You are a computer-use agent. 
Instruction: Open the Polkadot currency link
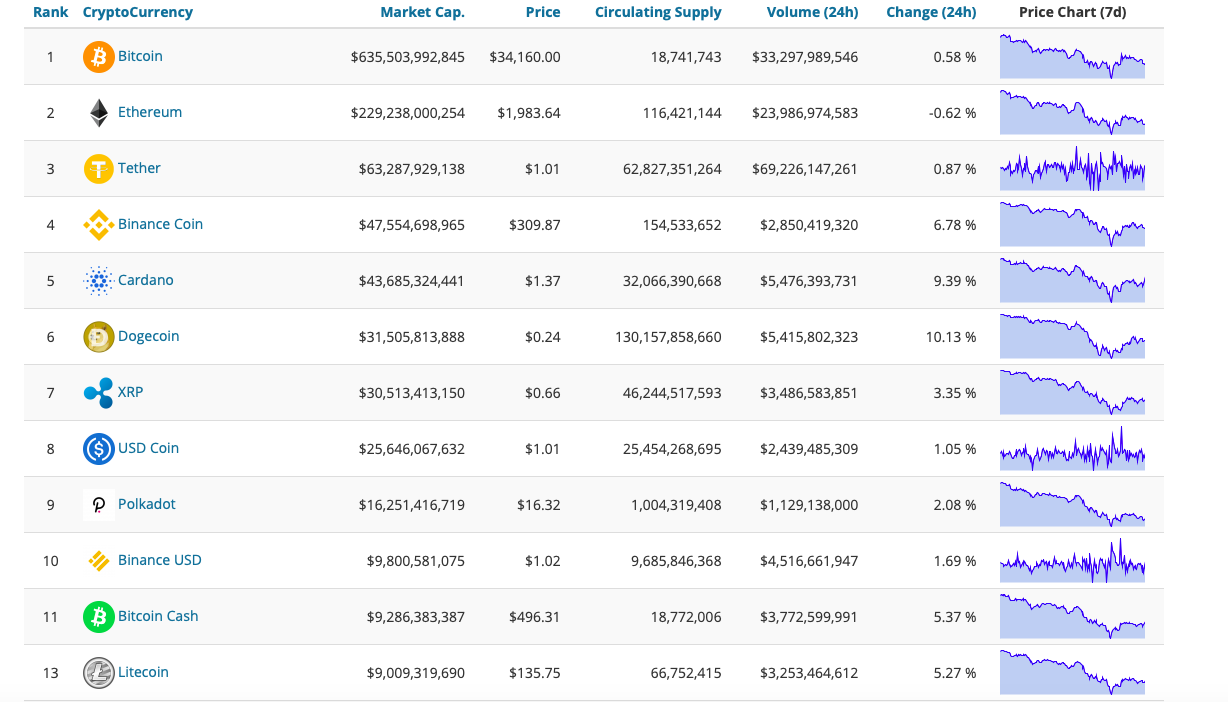point(147,504)
